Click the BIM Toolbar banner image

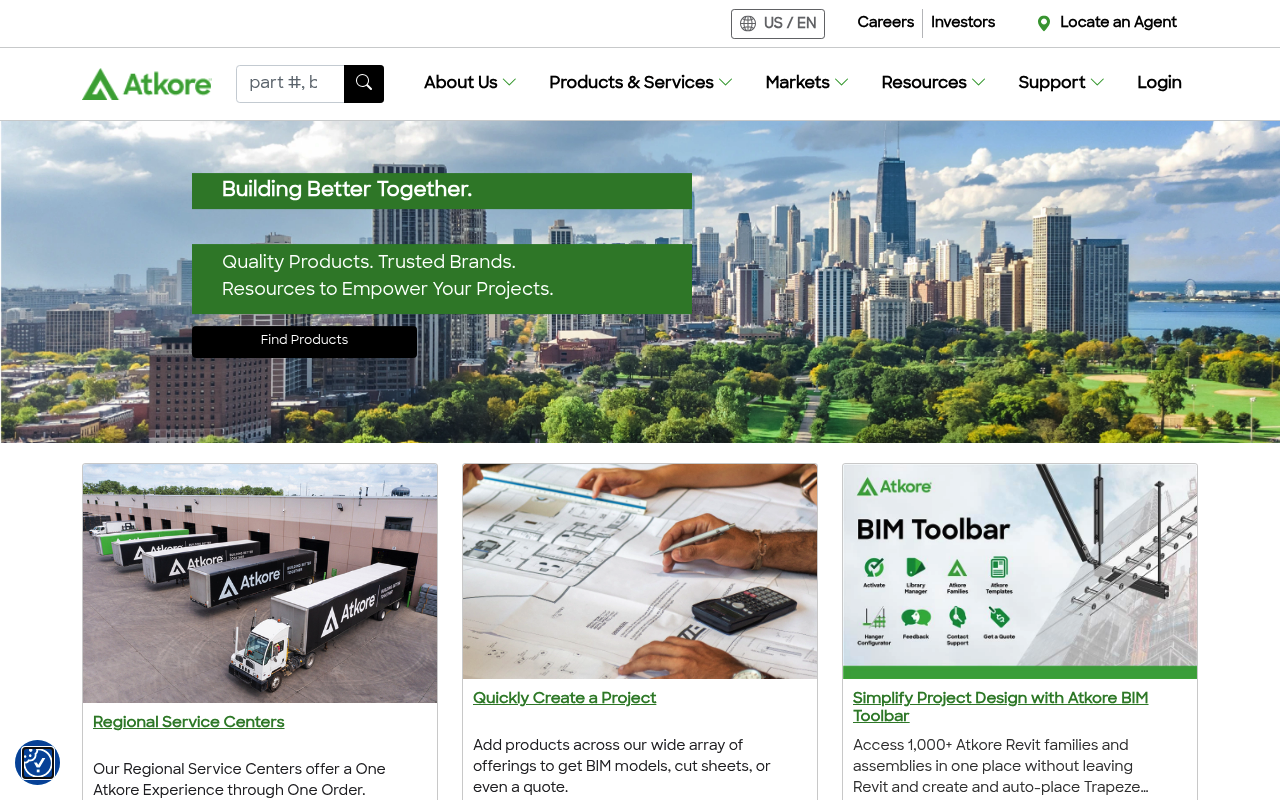pos(1020,571)
